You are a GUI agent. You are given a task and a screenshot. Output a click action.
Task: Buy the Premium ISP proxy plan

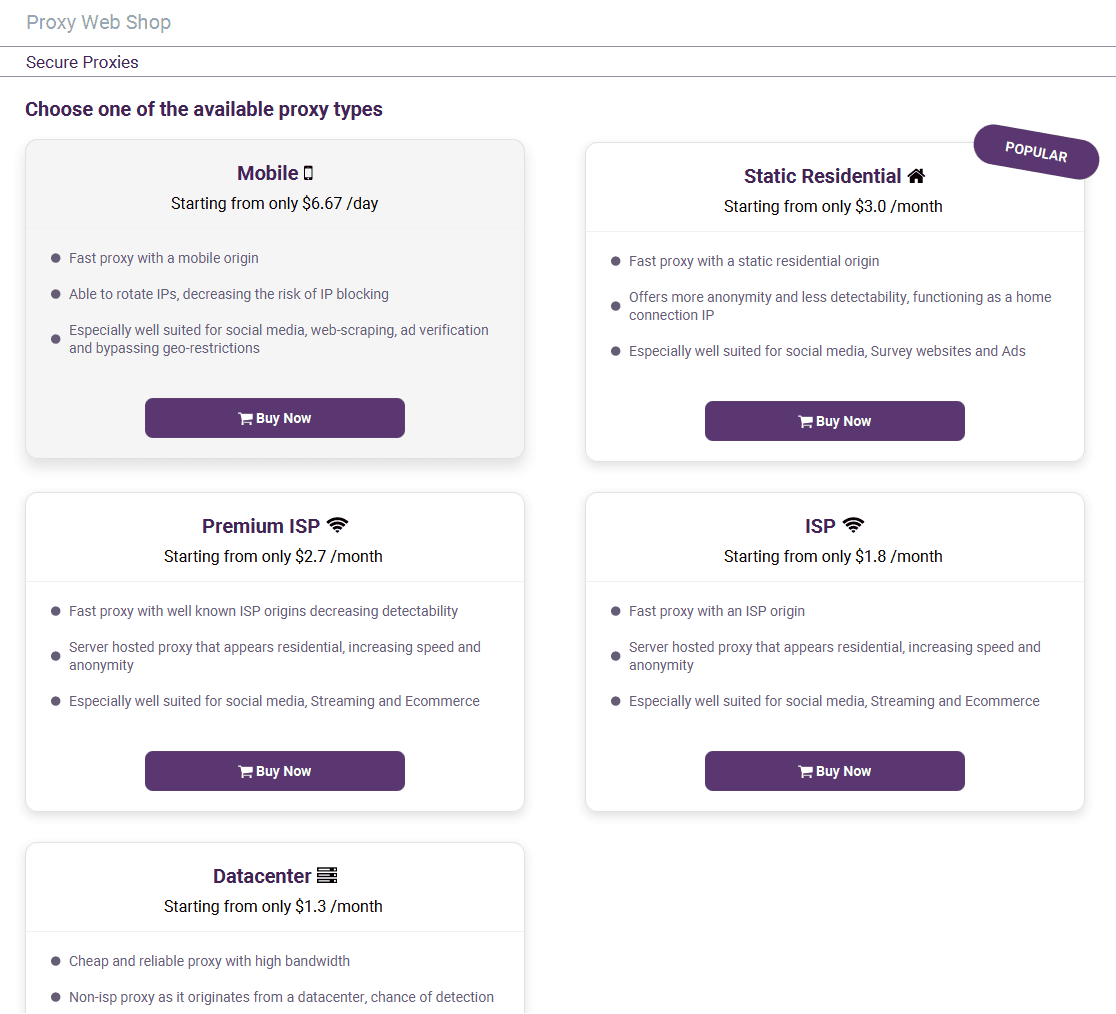pyautogui.click(x=275, y=771)
